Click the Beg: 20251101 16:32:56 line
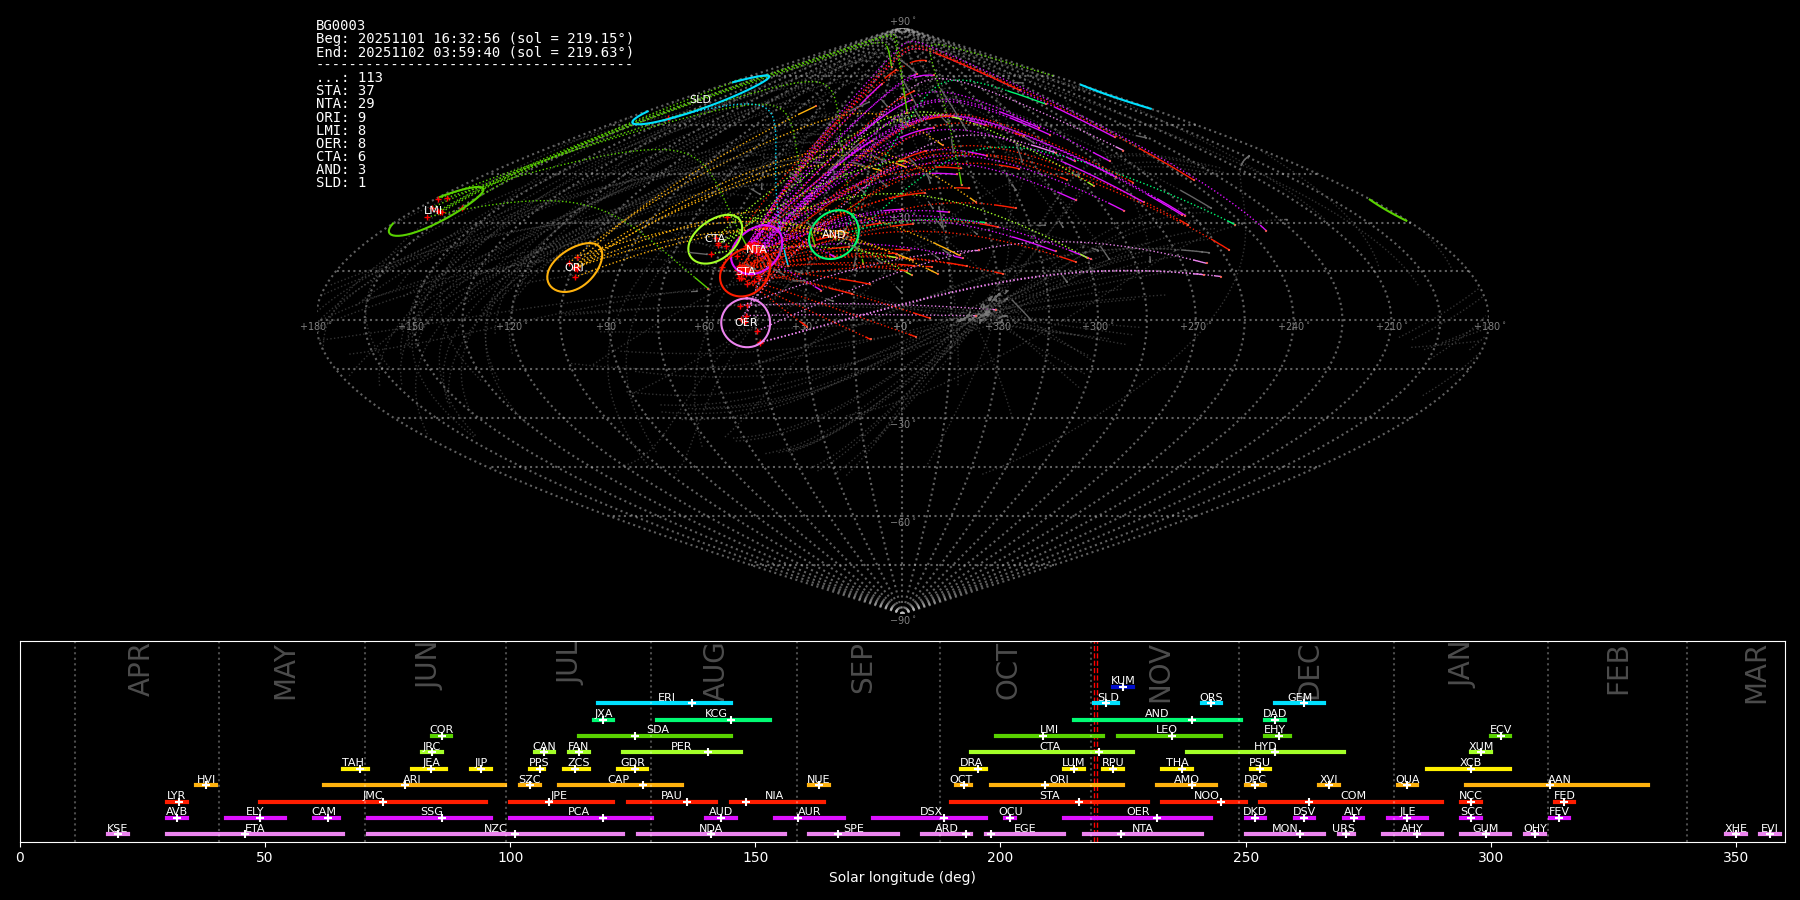 tap(475, 38)
